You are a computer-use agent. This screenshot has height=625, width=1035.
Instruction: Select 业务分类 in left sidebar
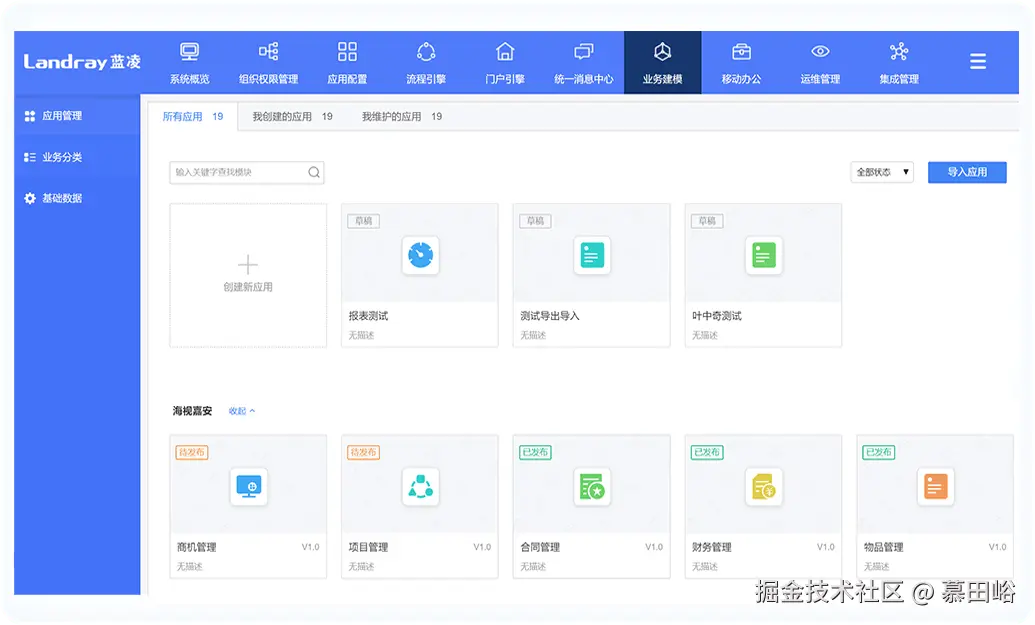point(77,157)
